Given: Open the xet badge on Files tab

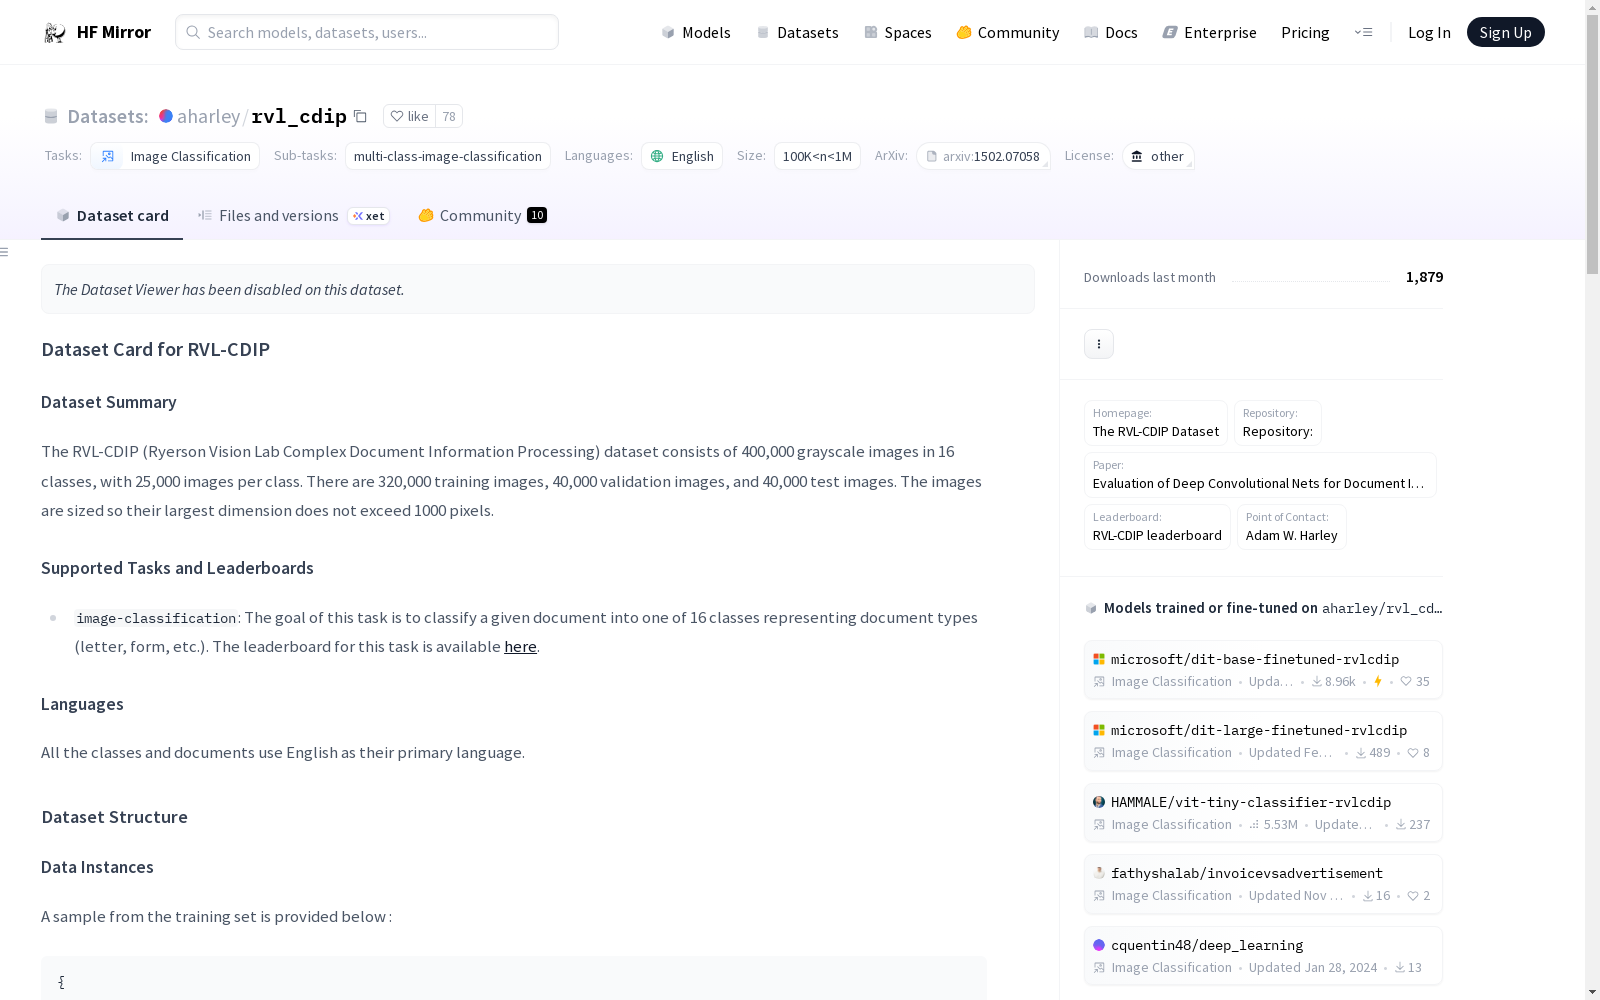Looking at the screenshot, I should pyautogui.click(x=369, y=216).
